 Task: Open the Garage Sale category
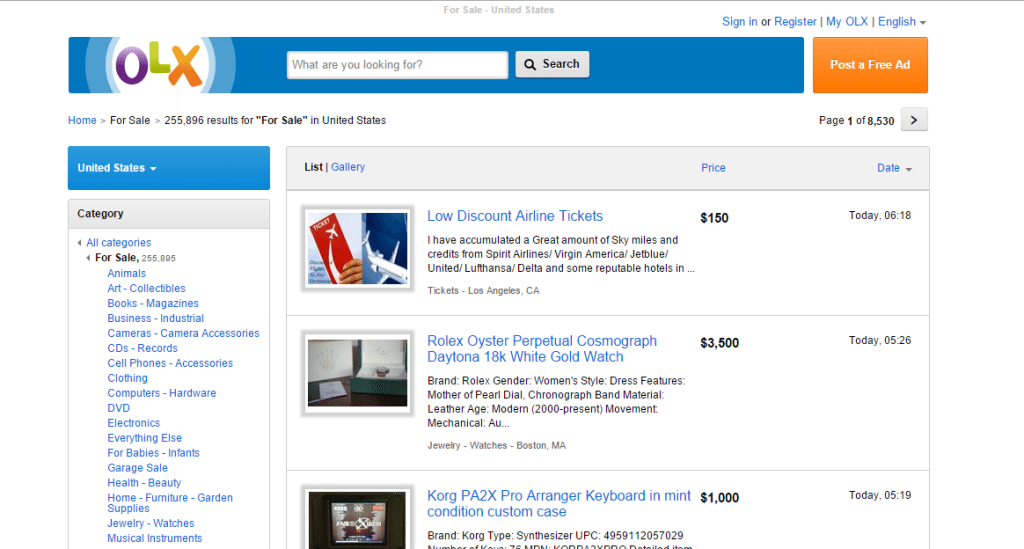pyautogui.click(x=137, y=469)
